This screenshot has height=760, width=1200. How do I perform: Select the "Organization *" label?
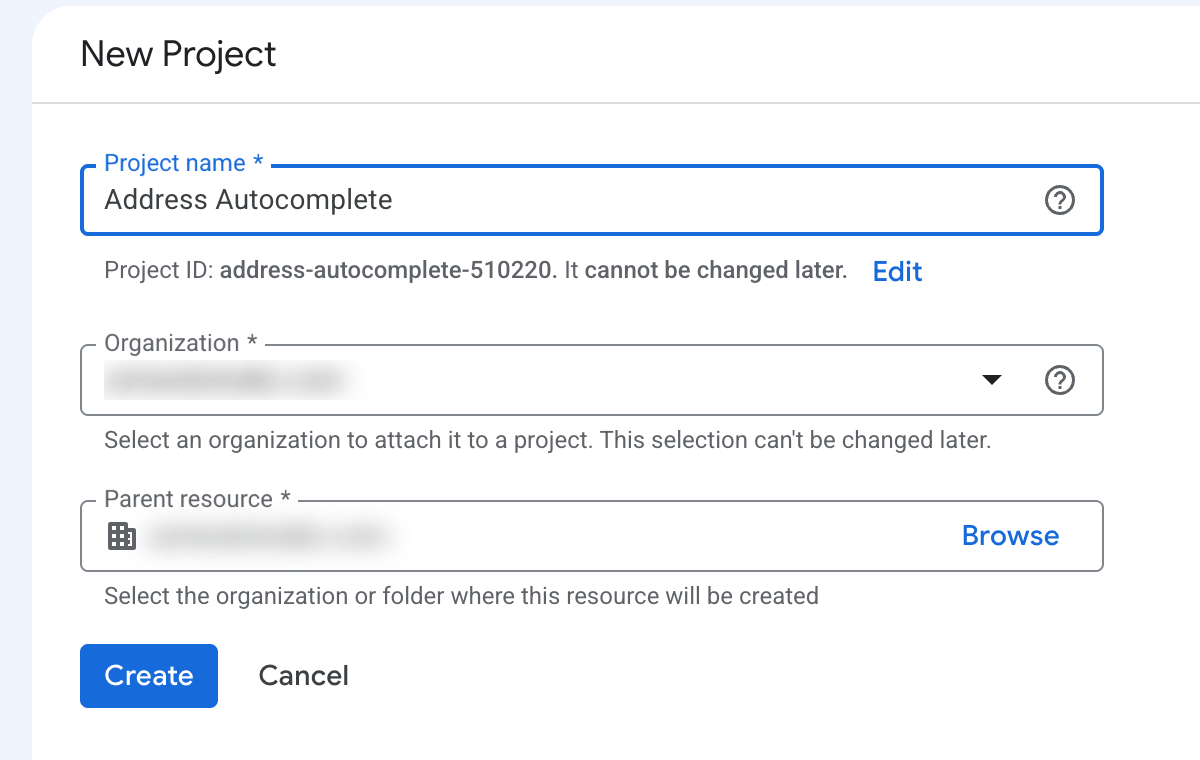point(181,343)
